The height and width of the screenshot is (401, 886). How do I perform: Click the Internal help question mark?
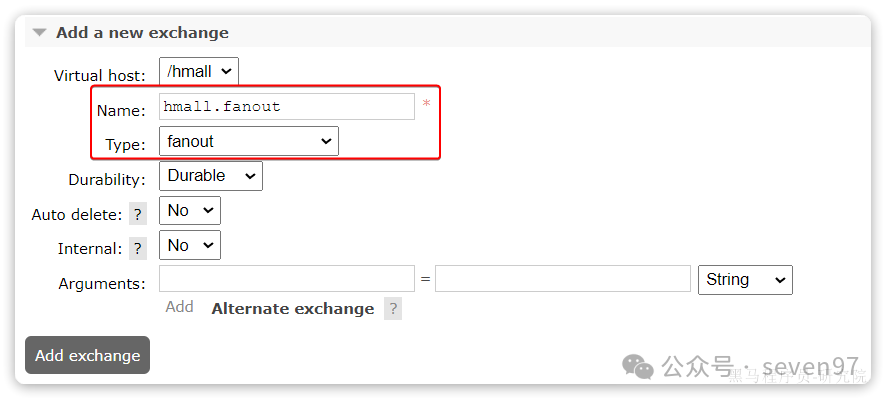138,249
